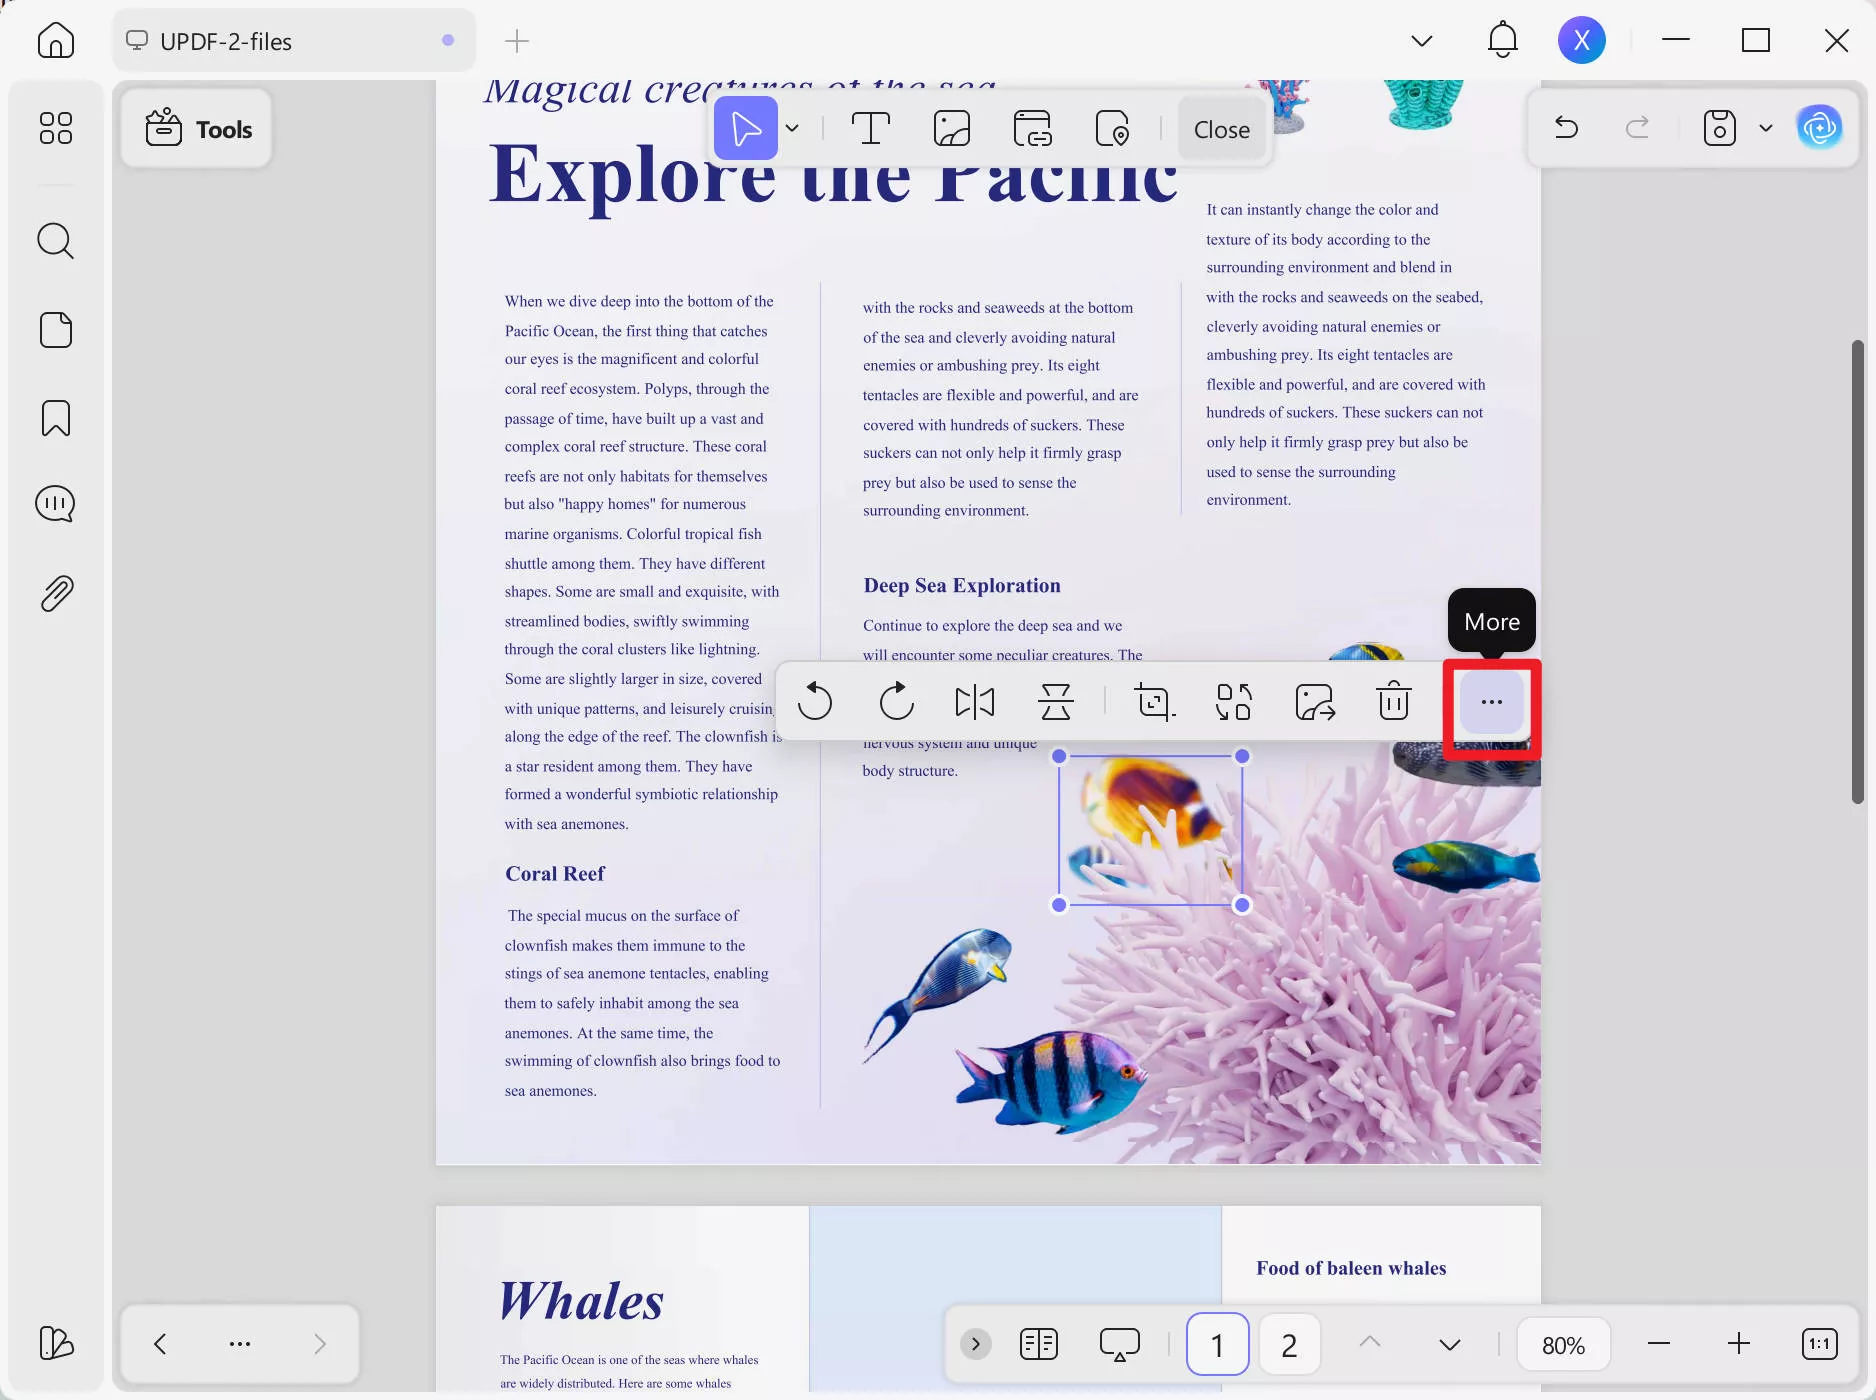The image size is (1876, 1400).
Task: Click the Food of baleen whales heading
Action: coord(1351,1268)
